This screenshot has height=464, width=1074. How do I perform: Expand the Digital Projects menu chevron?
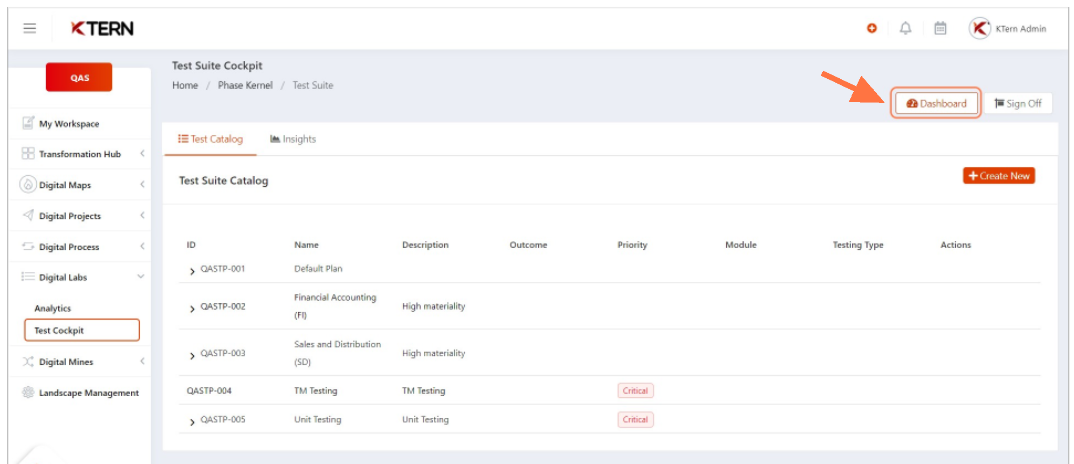[142, 215]
